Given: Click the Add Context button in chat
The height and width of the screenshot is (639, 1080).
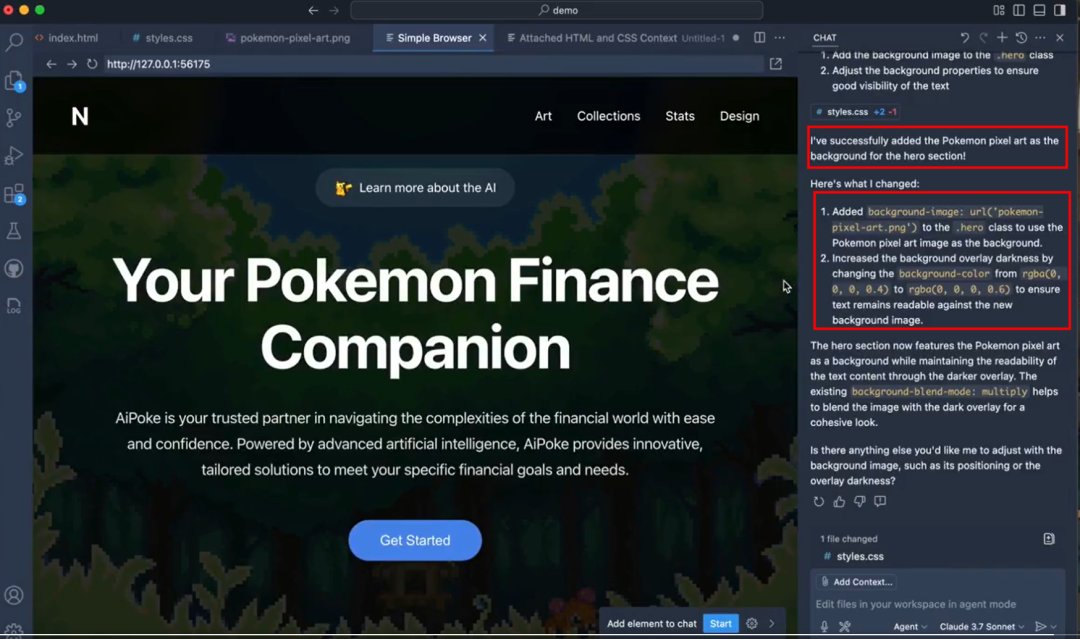Looking at the screenshot, I should pyautogui.click(x=856, y=581).
